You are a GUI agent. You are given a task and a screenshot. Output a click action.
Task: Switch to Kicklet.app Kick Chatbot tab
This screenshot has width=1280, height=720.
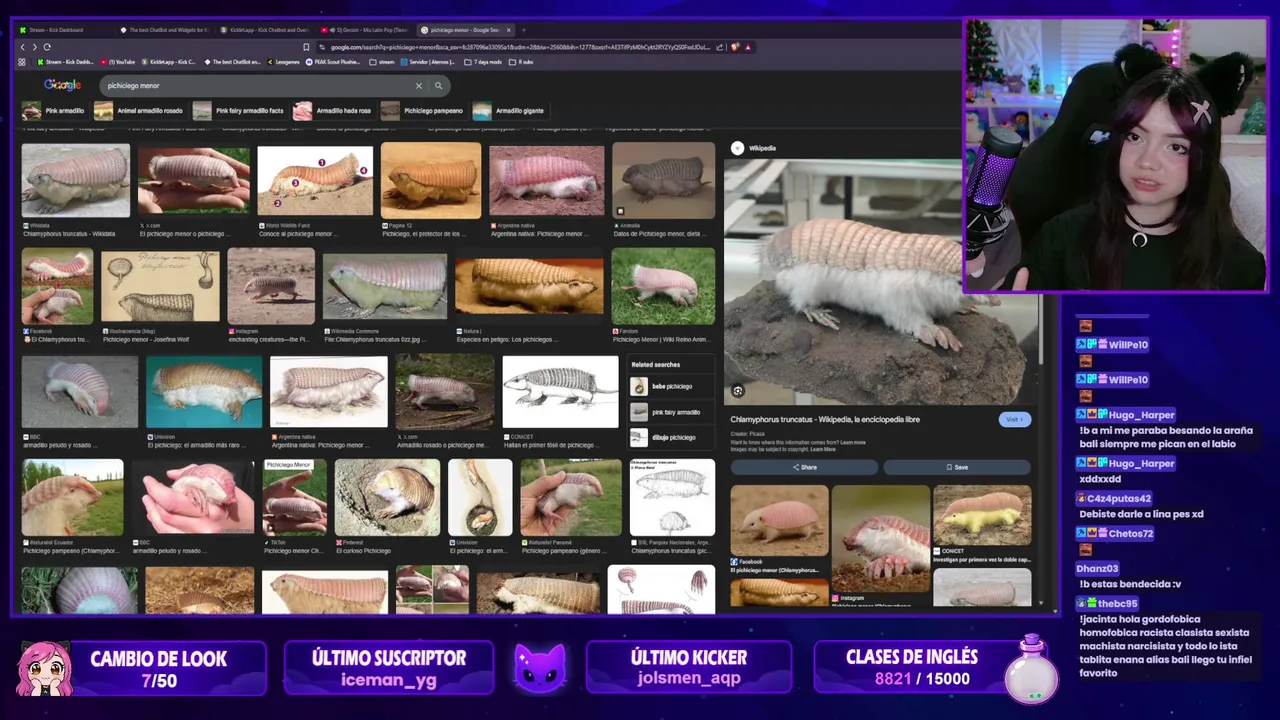(x=265, y=30)
